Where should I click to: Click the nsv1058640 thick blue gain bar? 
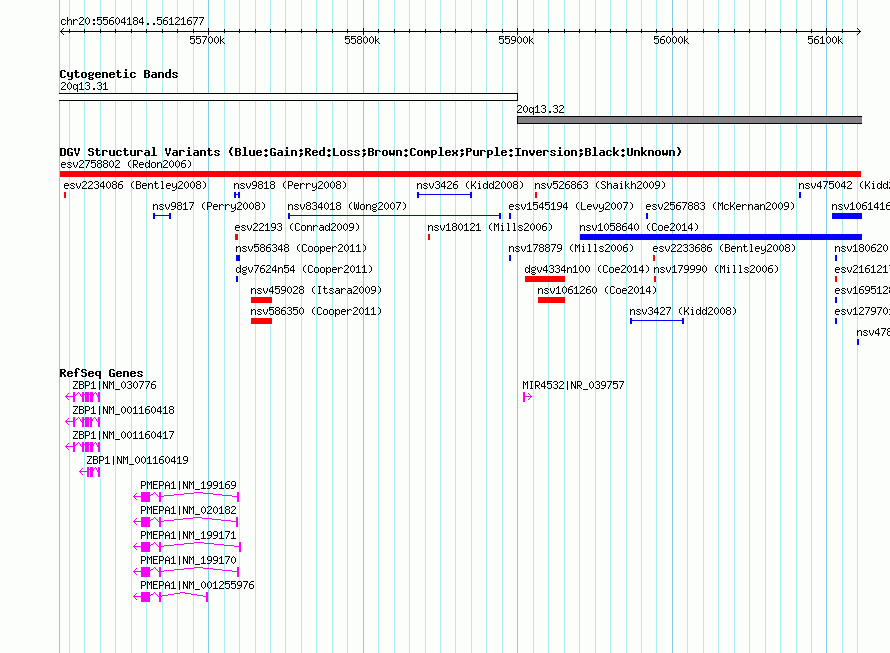[x=721, y=237]
